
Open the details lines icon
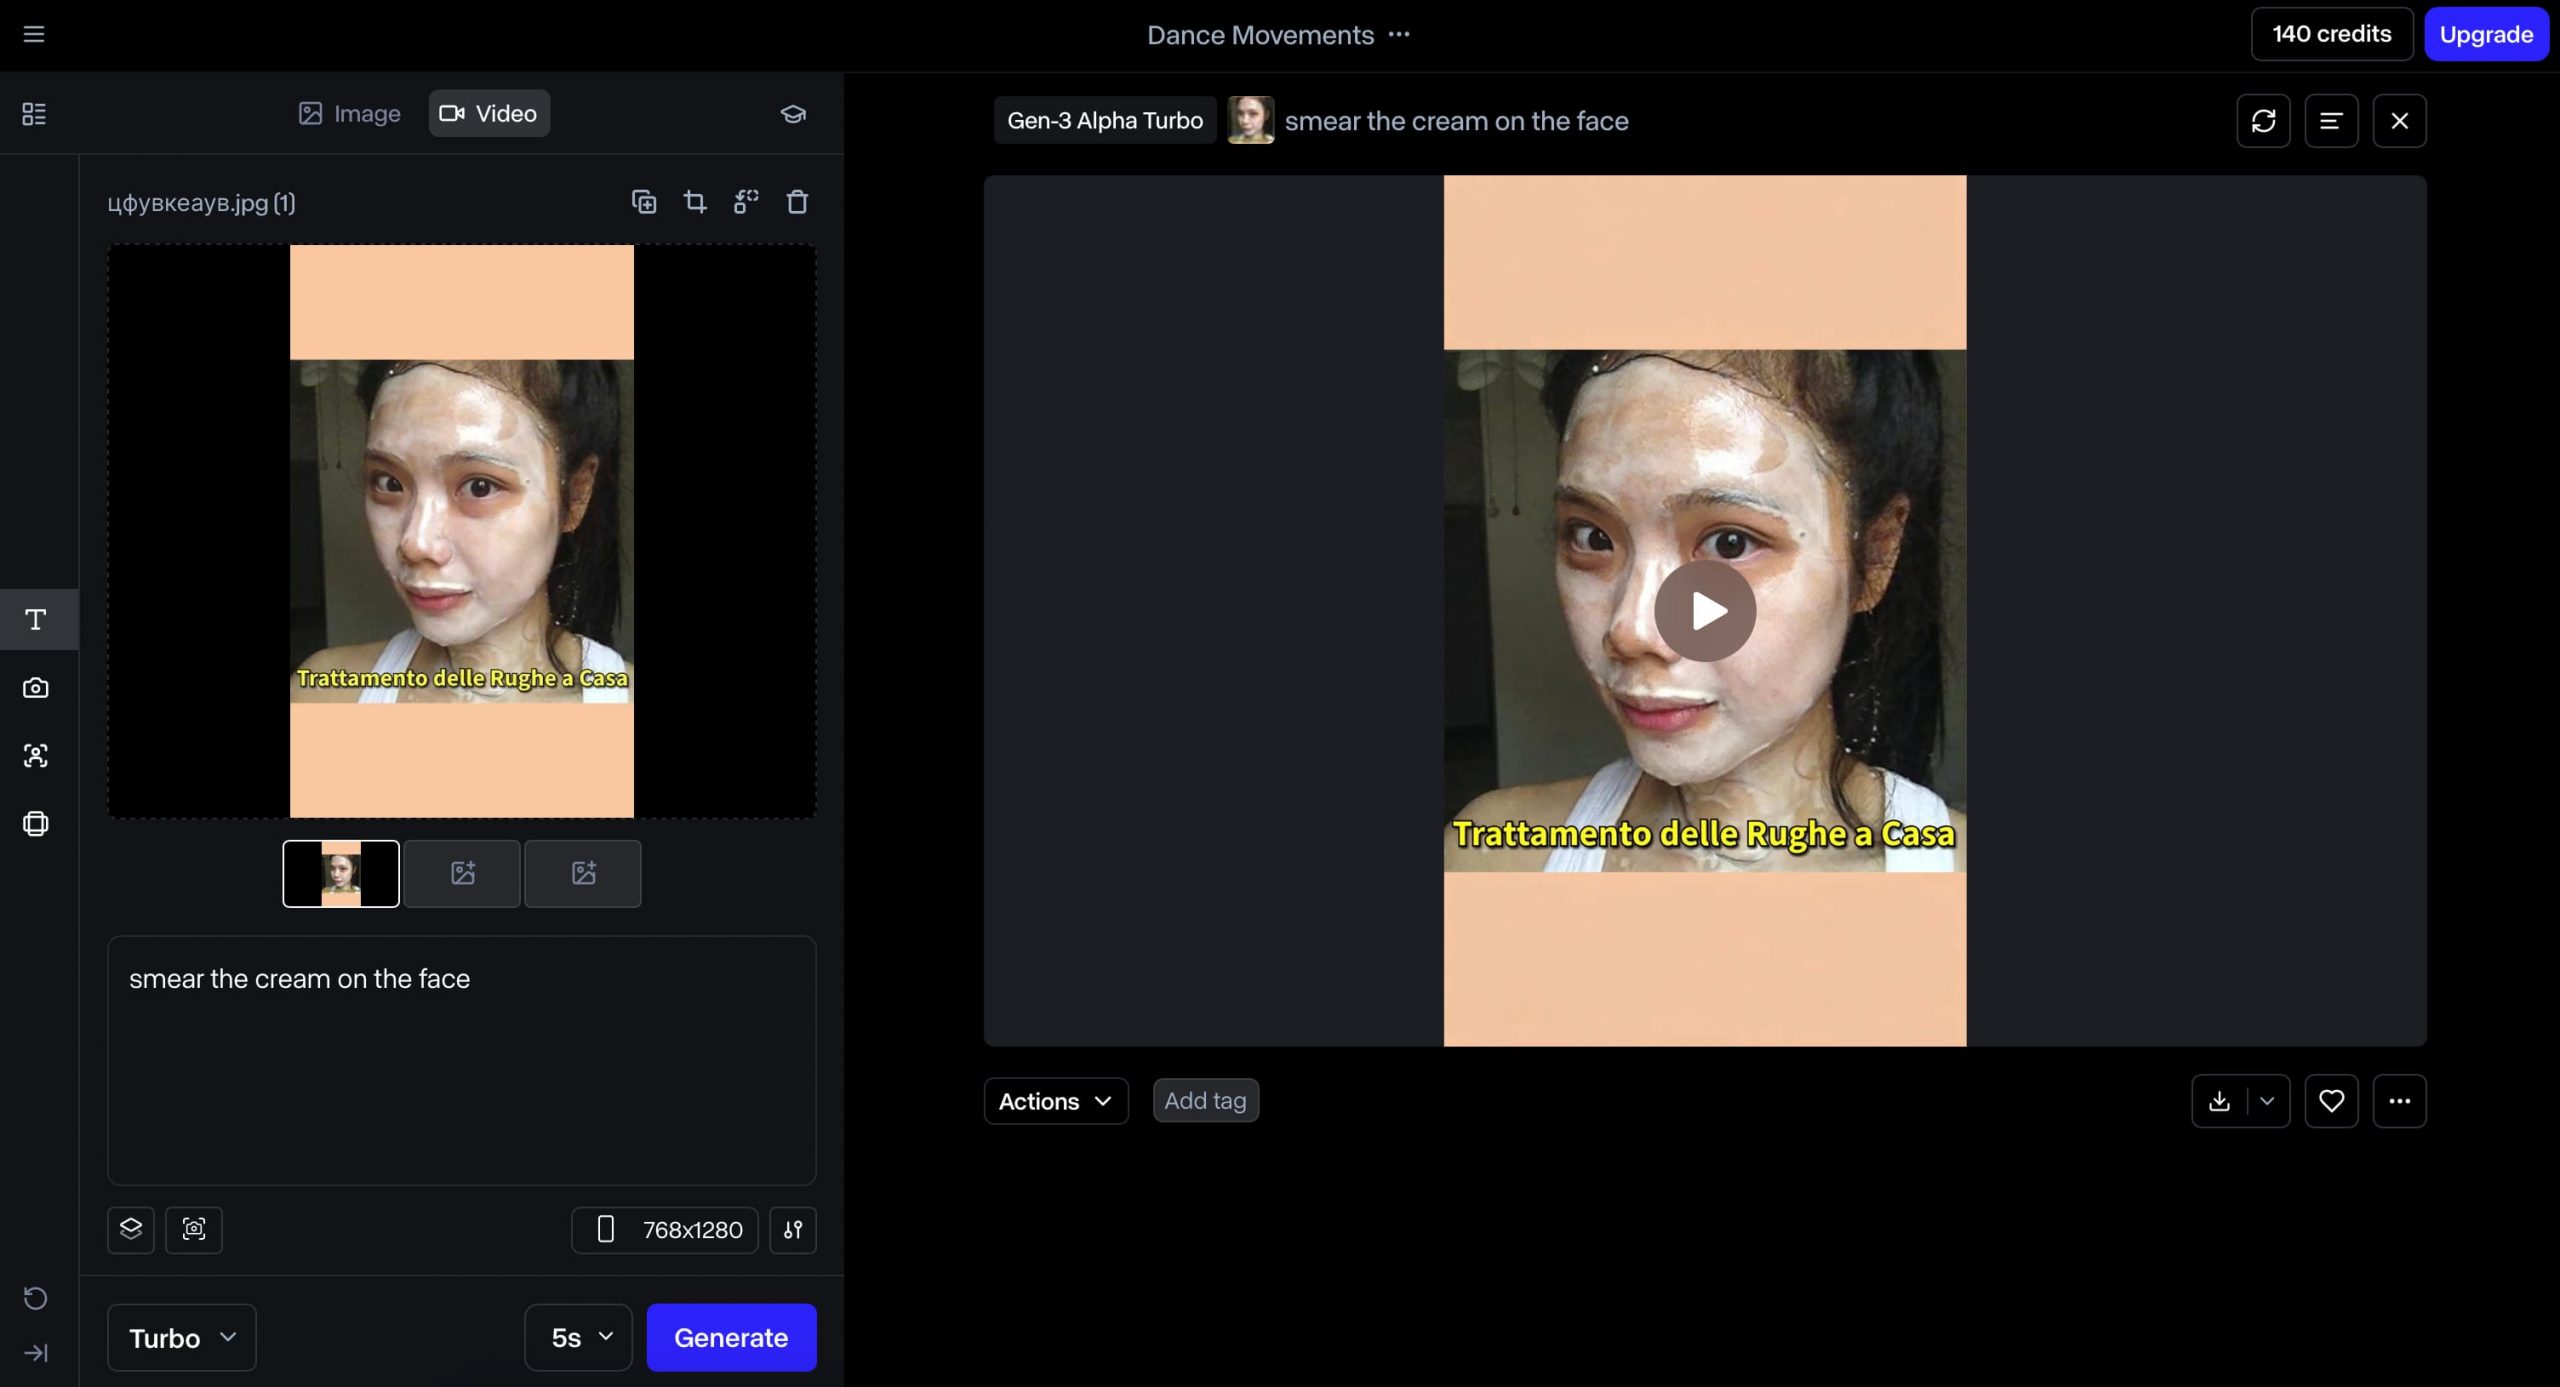(2331, 121)
